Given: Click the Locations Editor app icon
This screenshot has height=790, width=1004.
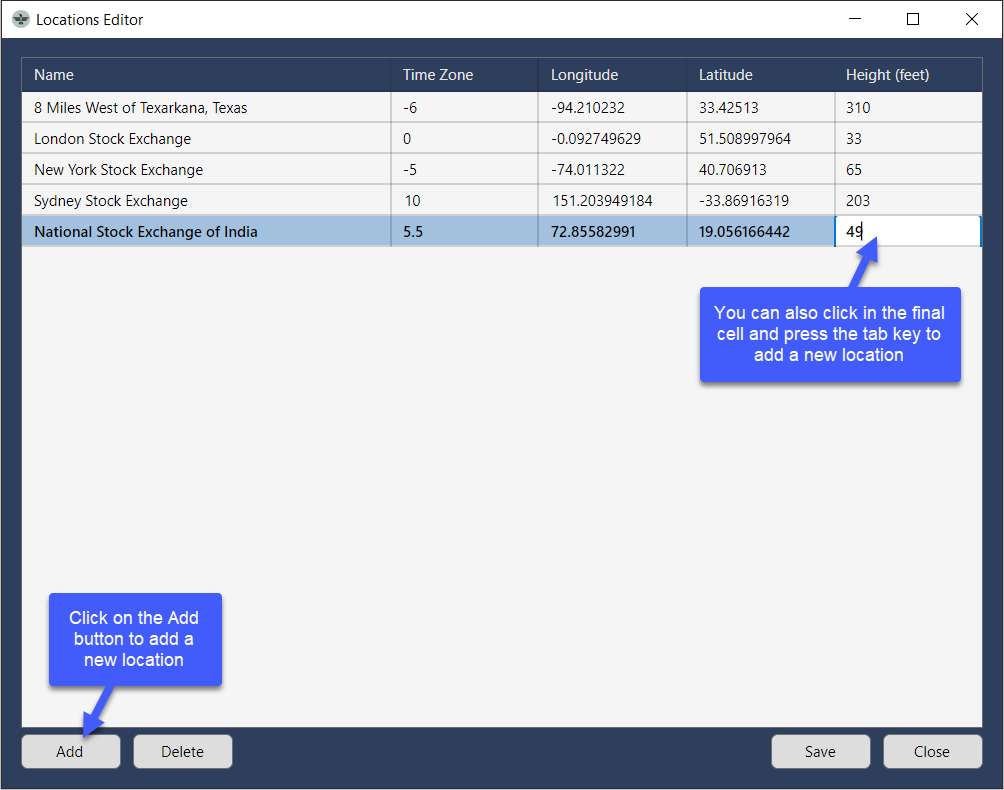Looking at the screenshot, I should (x=20, y=20).
